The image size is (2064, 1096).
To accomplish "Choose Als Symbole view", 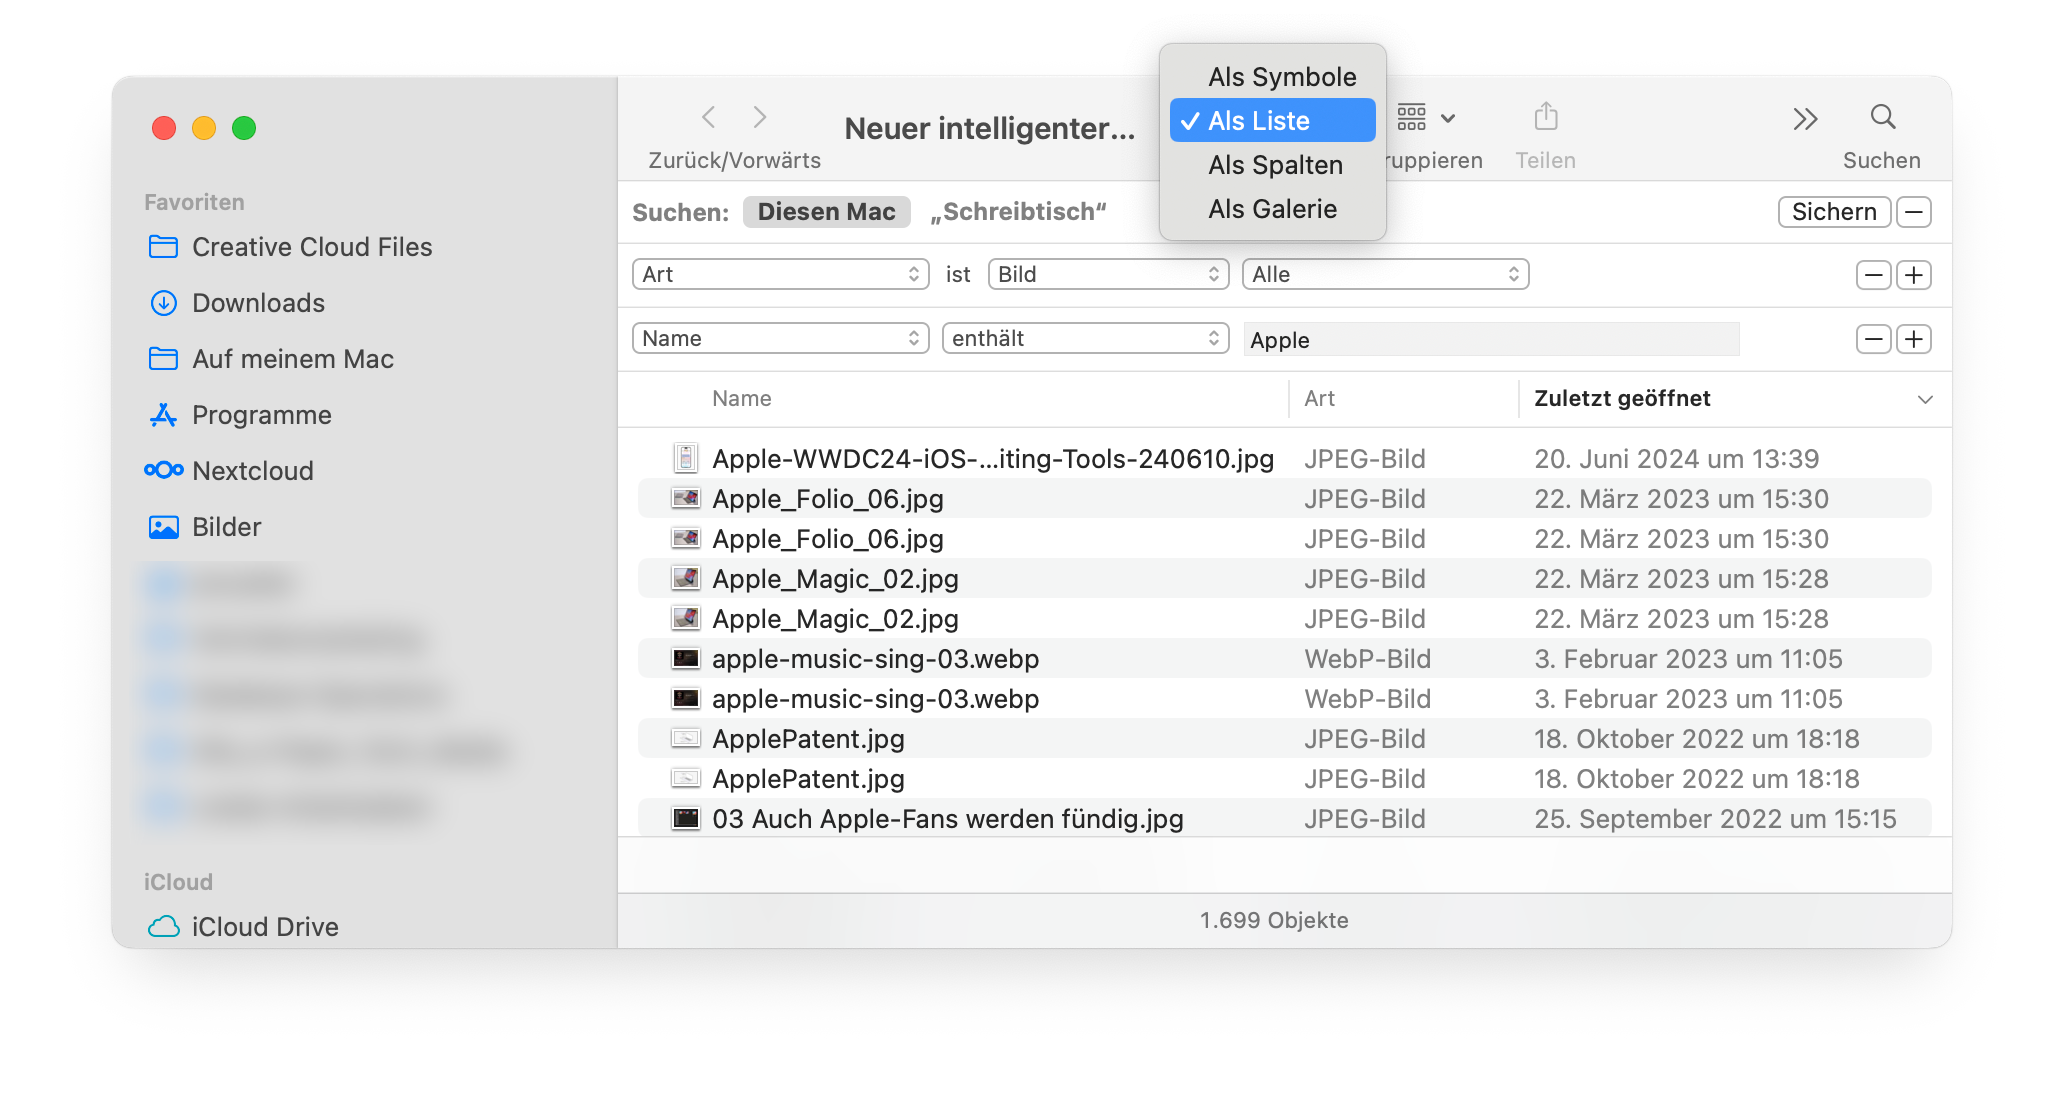I will [x=1272, y=77].
